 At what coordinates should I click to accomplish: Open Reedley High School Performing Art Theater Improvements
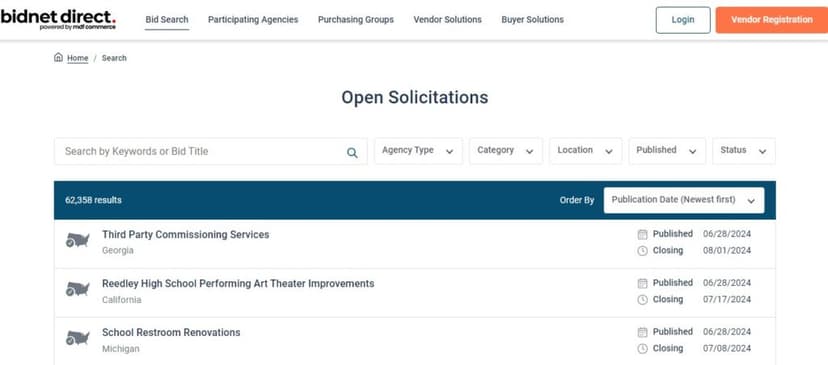point(238,284)
